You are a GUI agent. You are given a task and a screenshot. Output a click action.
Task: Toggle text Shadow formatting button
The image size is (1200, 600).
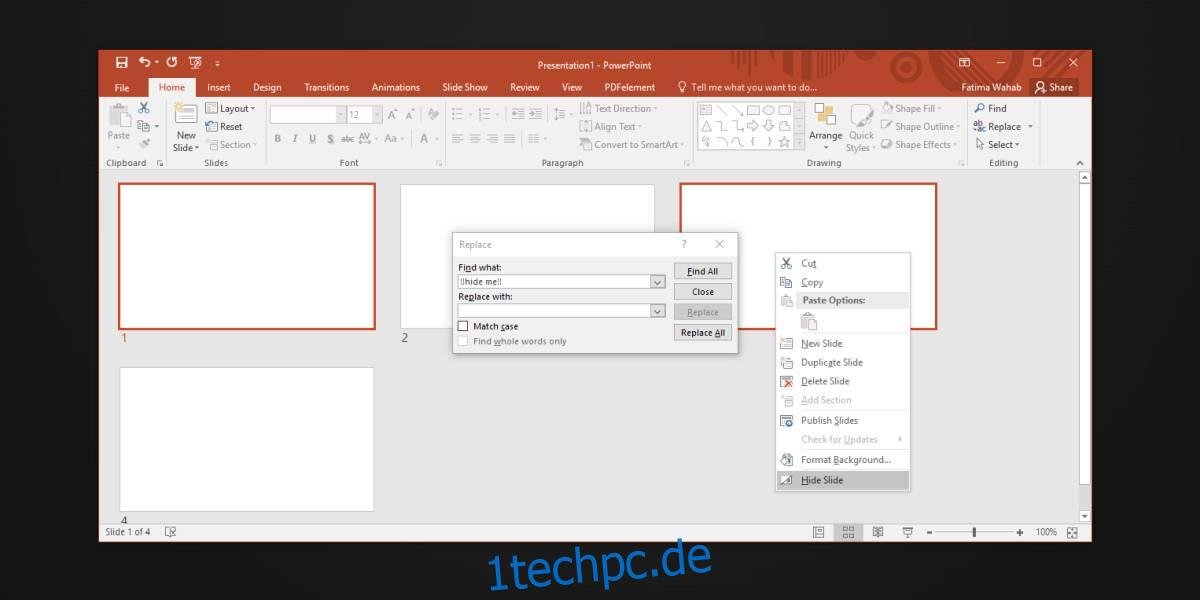click(330, 139)
